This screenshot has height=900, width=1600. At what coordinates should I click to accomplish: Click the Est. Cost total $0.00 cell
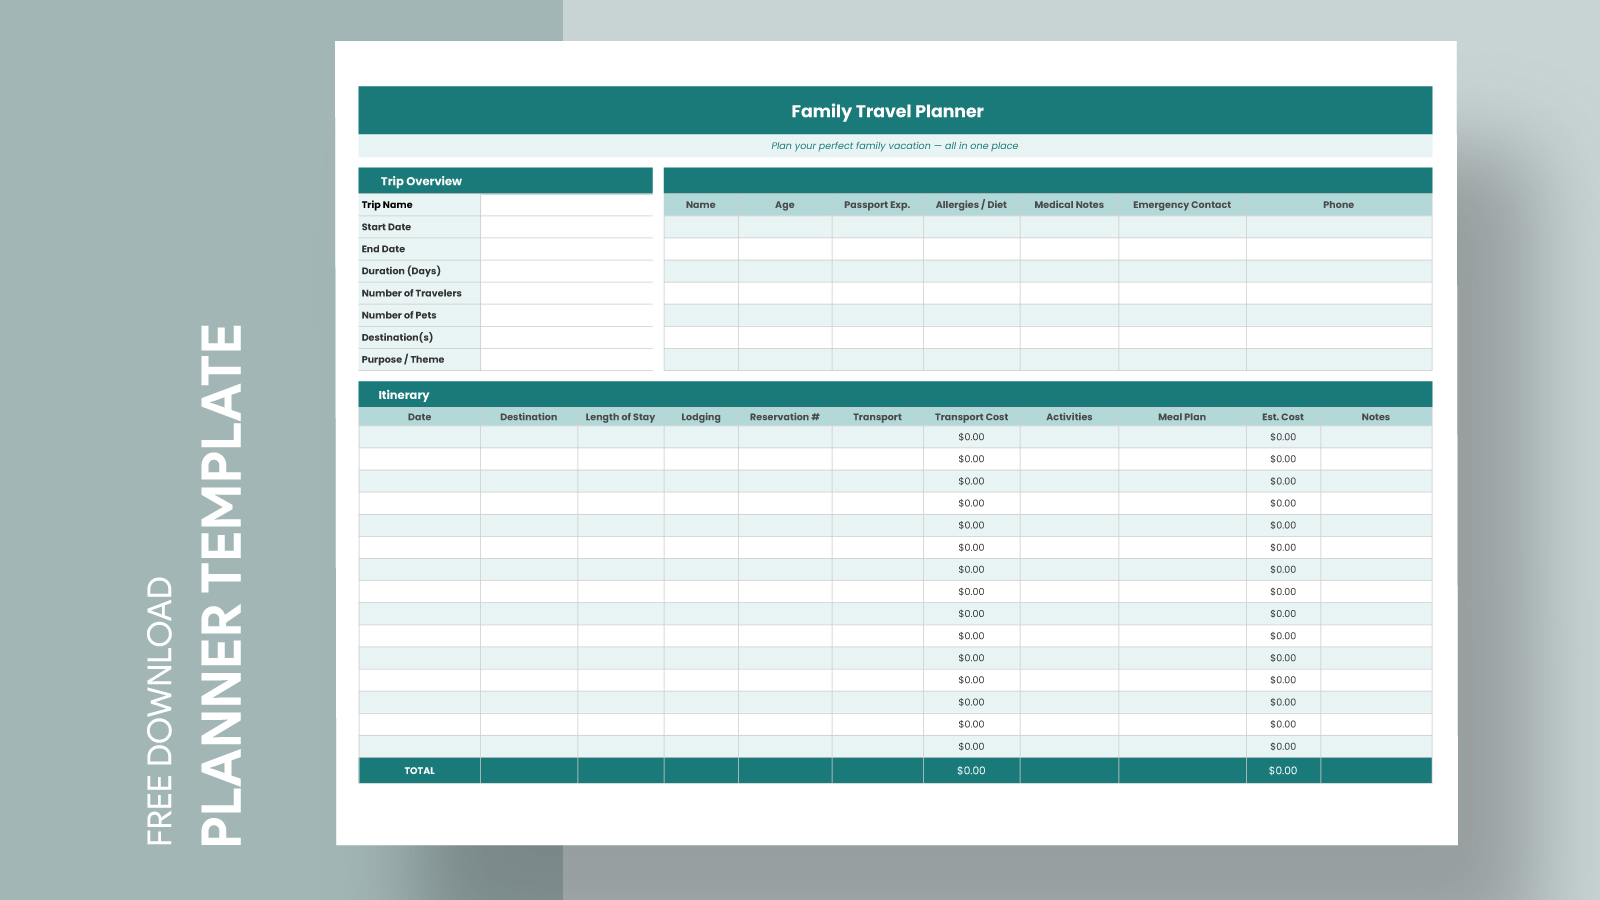pos(1283,771)
